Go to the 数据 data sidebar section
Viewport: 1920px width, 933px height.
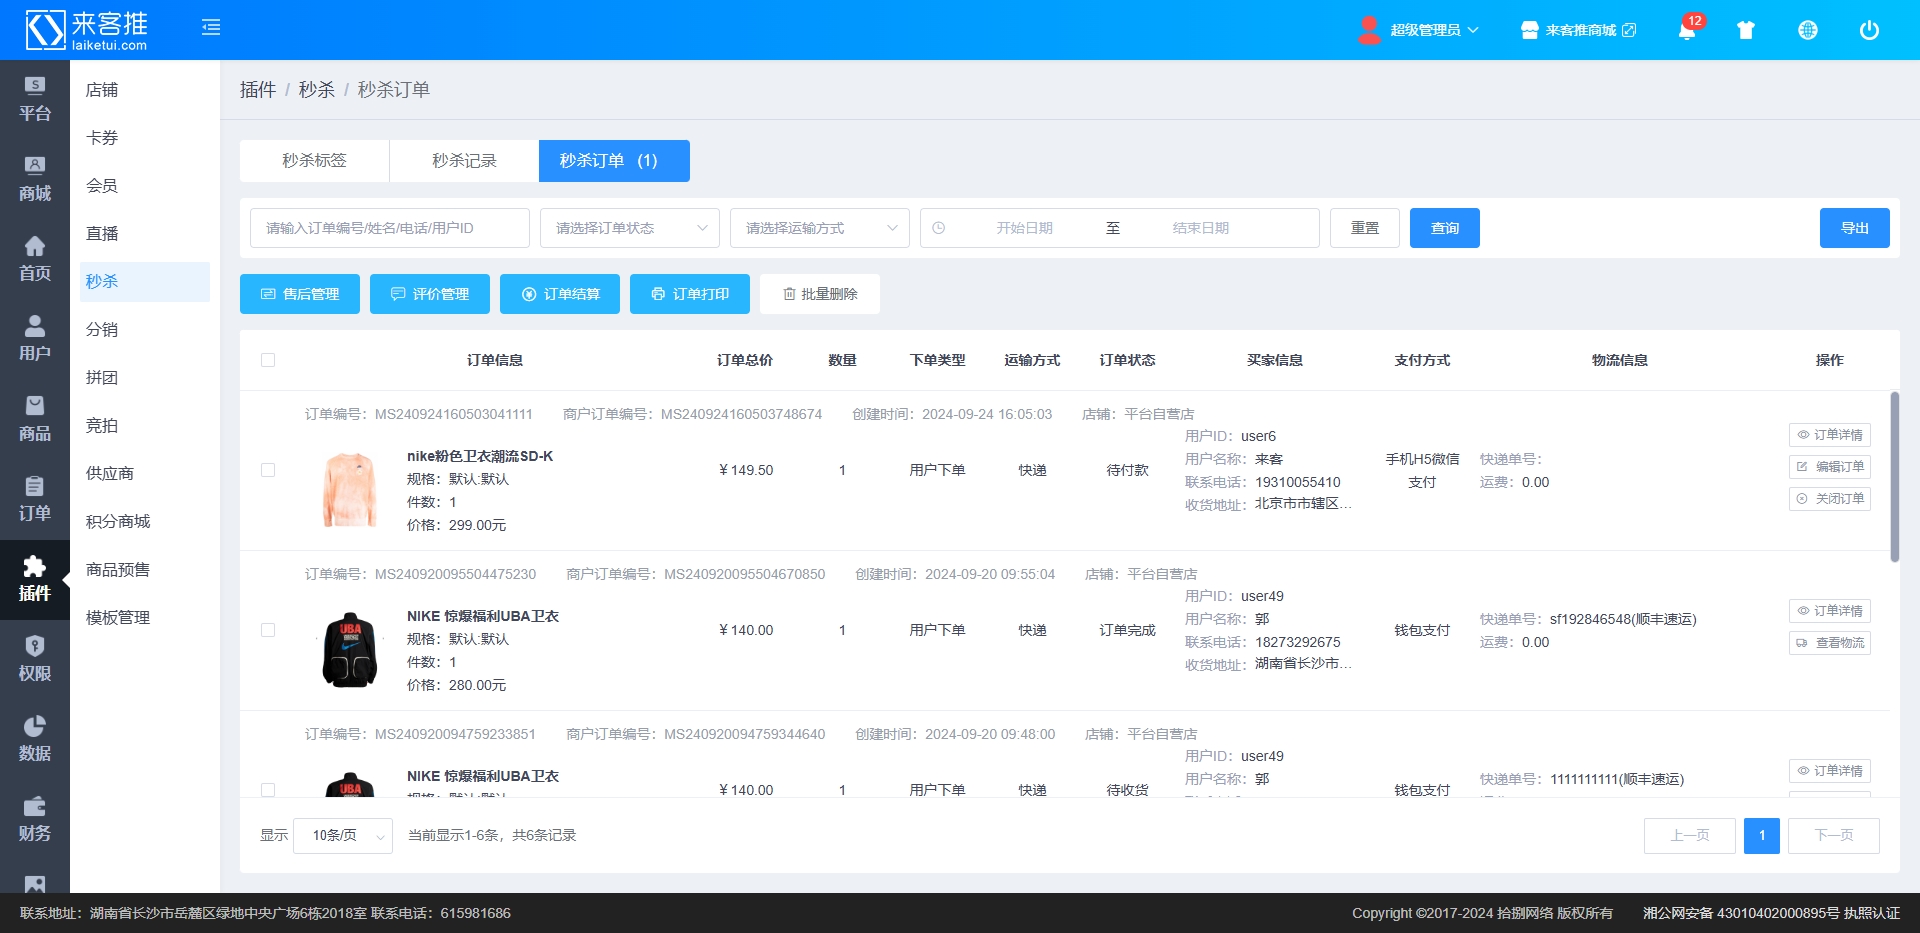35,739
